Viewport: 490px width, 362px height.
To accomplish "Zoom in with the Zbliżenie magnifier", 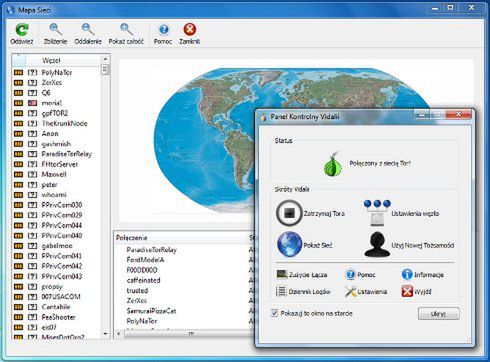I will pyautogui.click(x=55, y=29).
